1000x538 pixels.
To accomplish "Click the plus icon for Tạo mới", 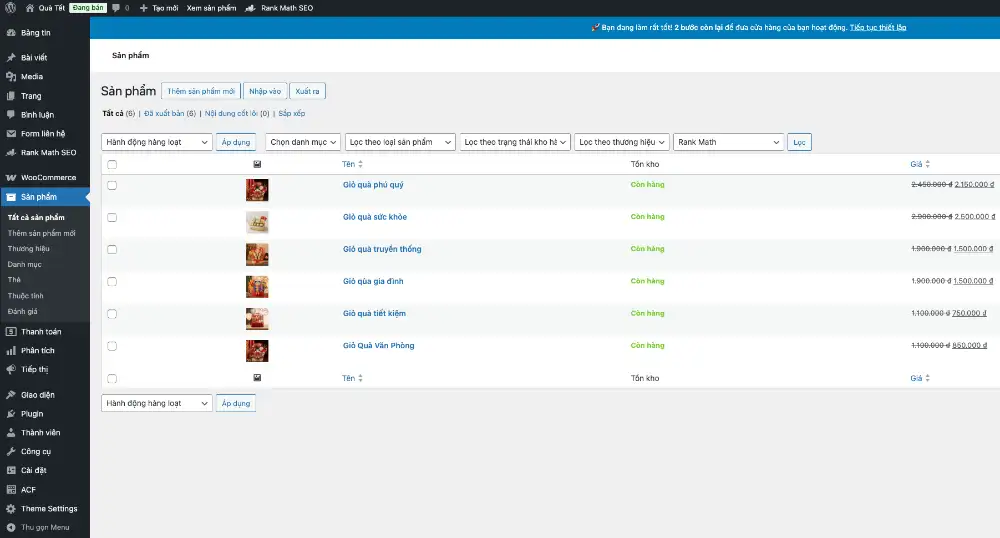I will click(x=143, y=8).
